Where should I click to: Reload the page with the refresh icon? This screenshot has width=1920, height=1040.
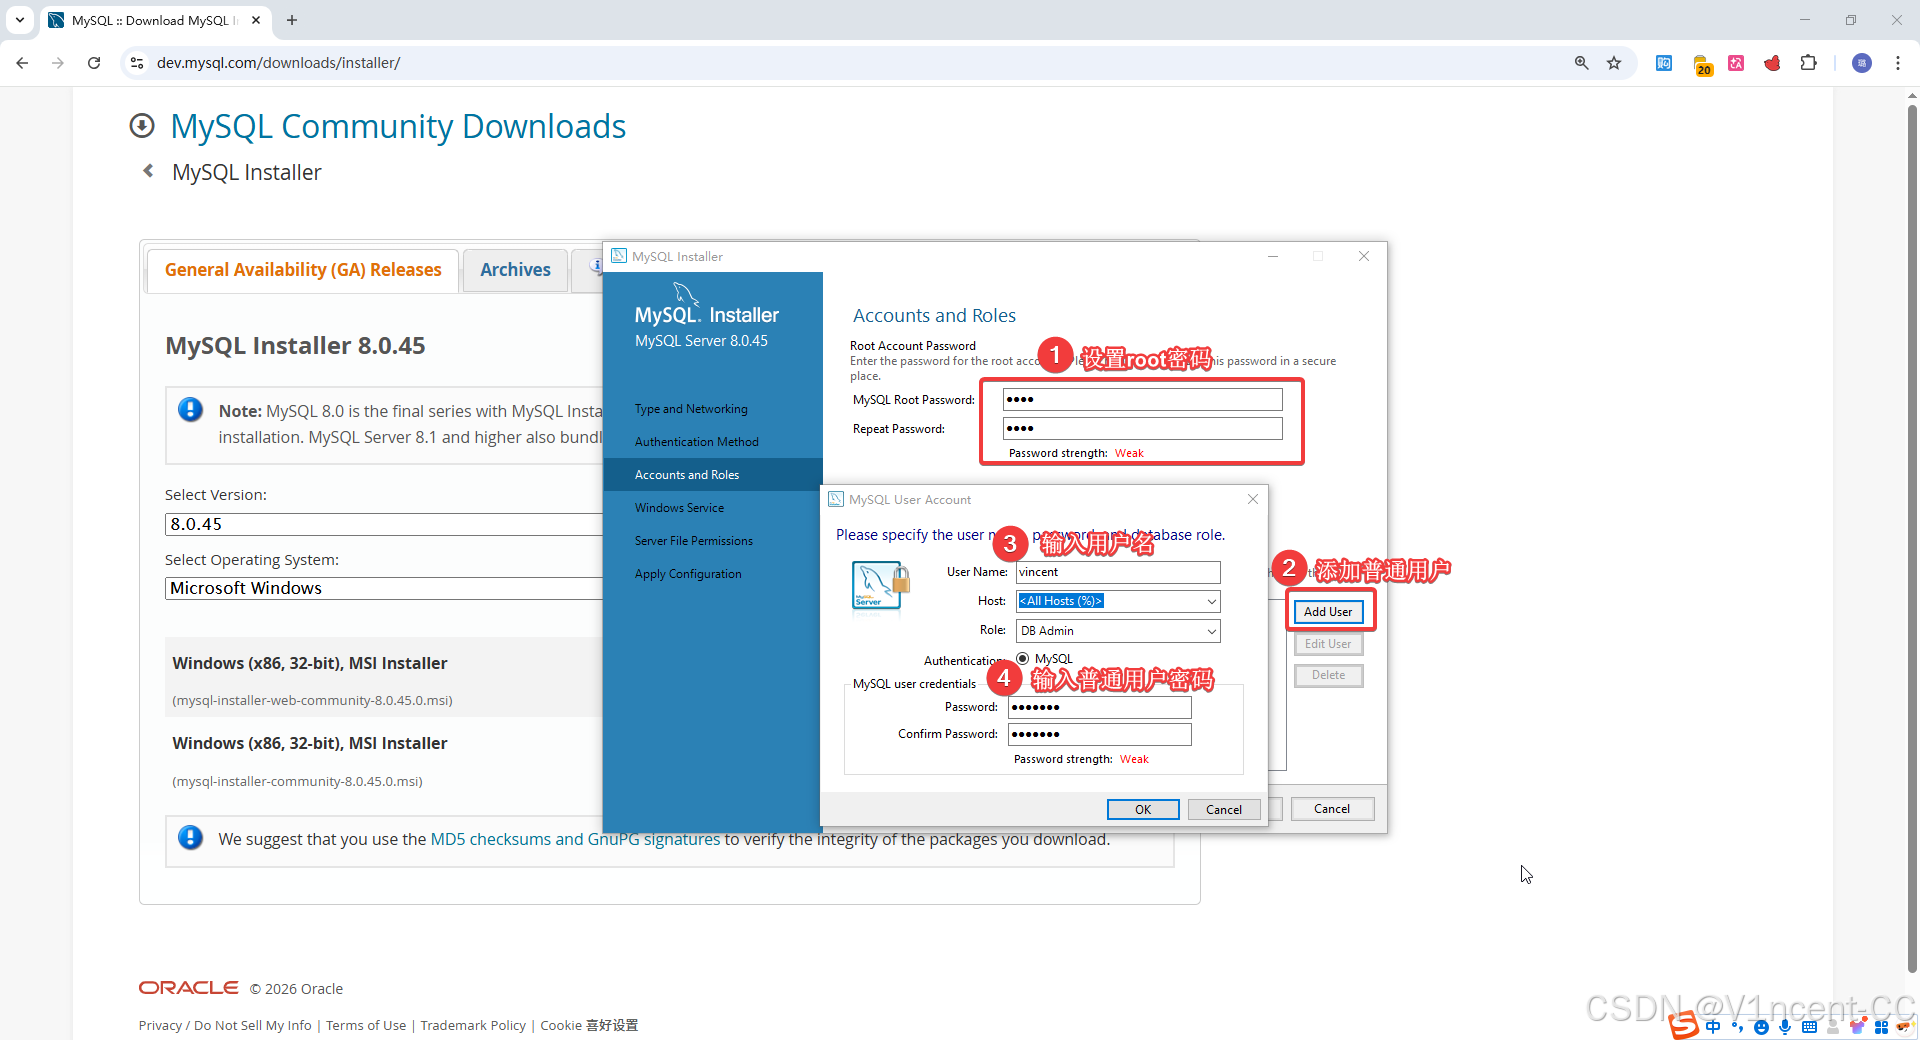point(94,63)
